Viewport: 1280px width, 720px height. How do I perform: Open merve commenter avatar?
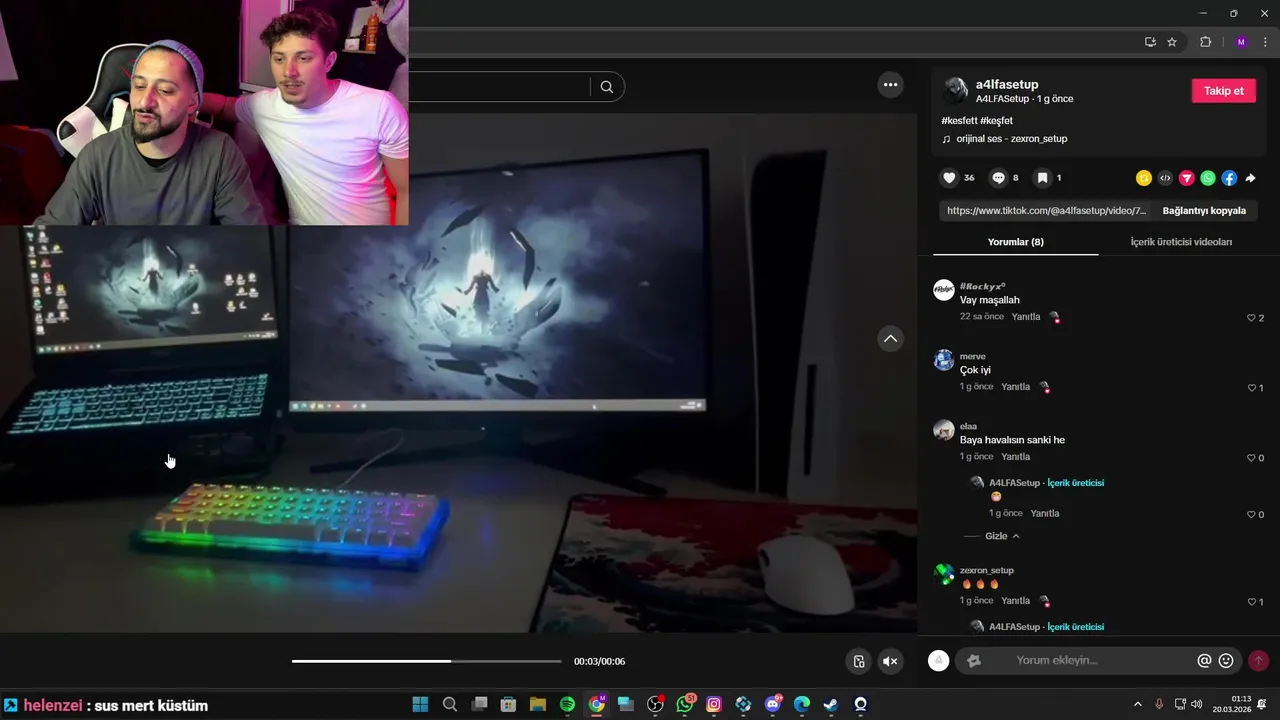click(944, 360)
